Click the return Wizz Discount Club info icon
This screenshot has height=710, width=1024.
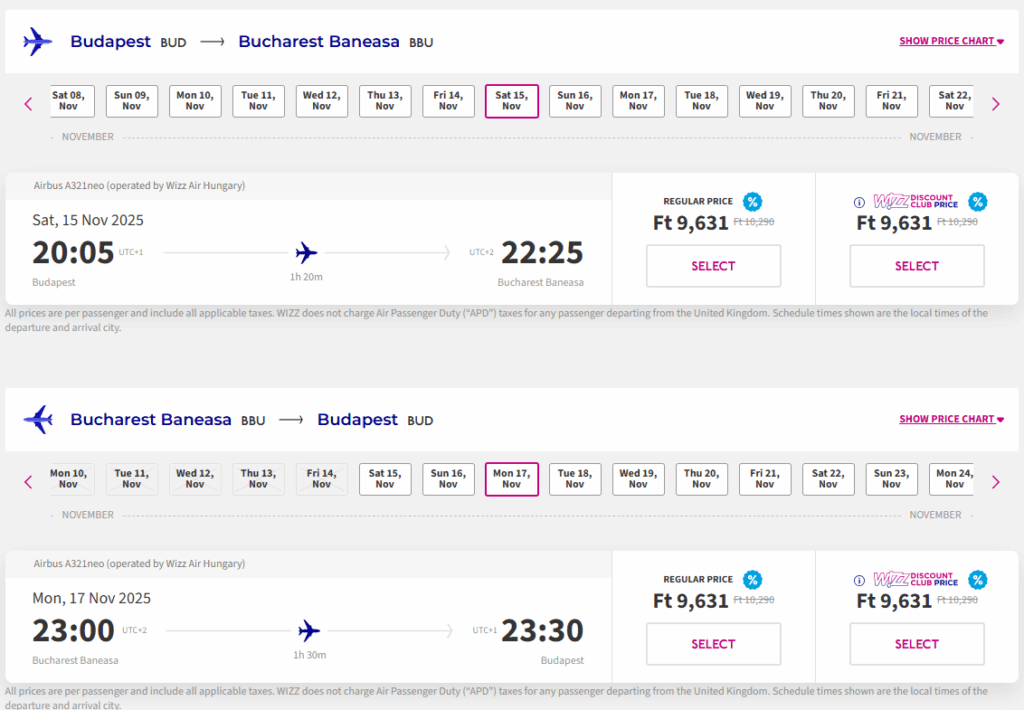pyautogui.click(x=859, y=580)
